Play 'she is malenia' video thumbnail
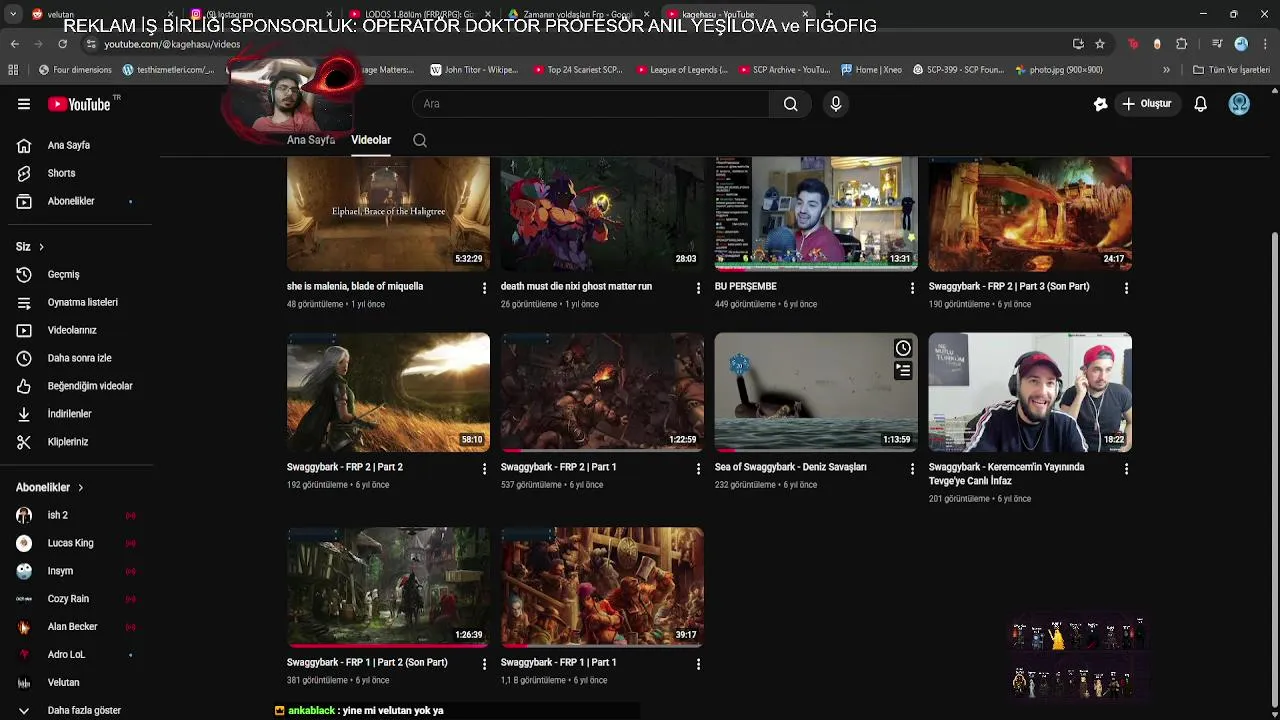 (388, 214)
